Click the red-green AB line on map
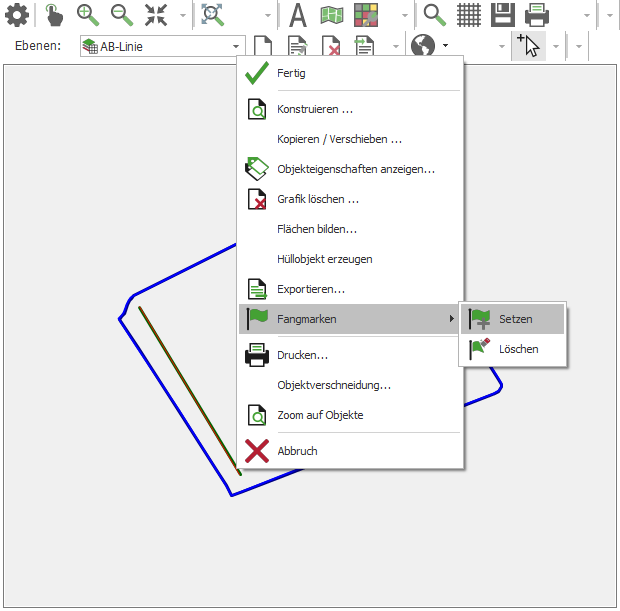 pyautogui.click(x=190, y=390)
